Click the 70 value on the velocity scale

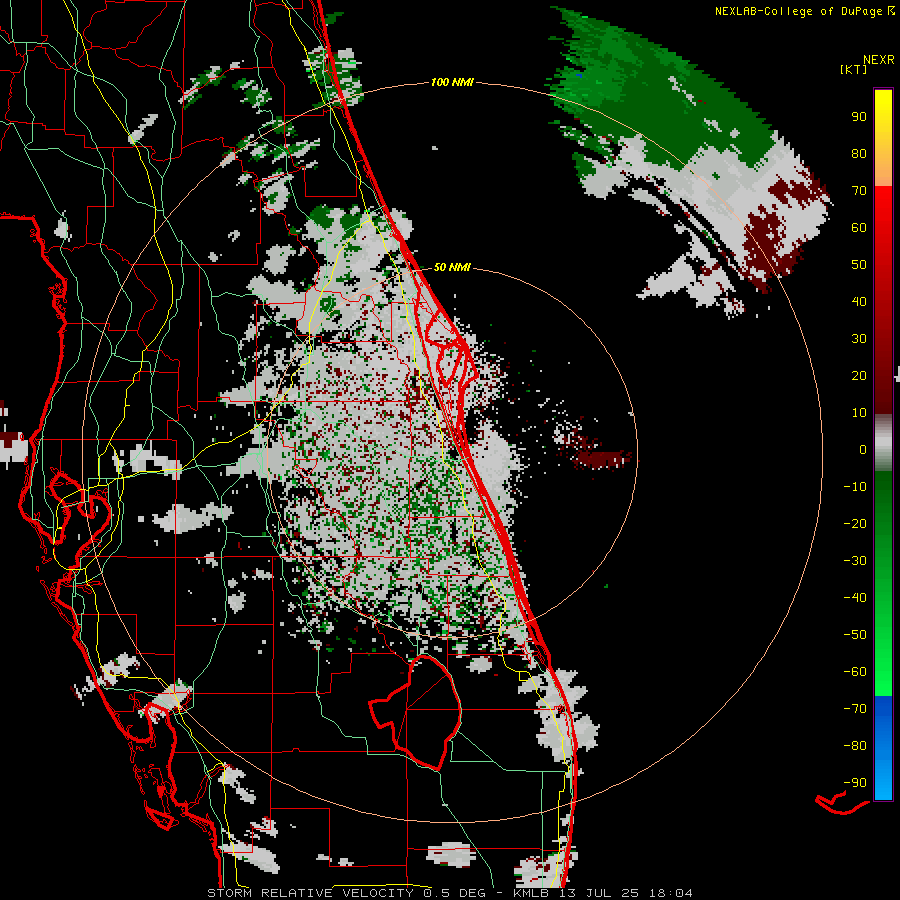(x=859, y=191)
